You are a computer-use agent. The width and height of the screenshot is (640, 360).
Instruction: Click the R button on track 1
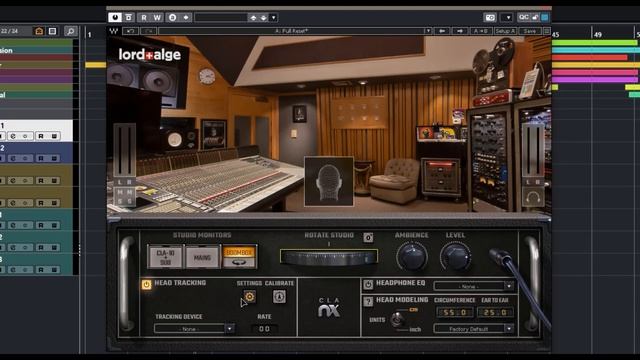click(x=41, y=136)
